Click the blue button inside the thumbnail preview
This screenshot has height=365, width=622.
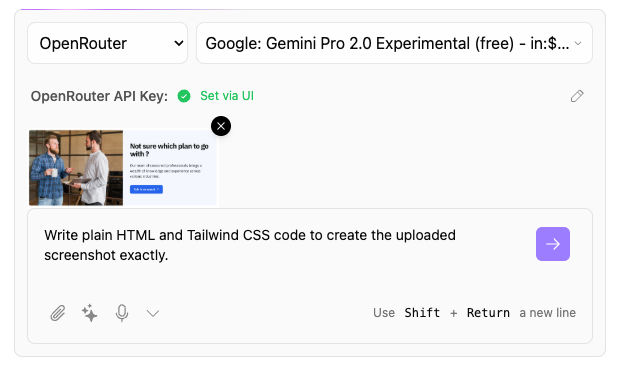coord(146,189)
